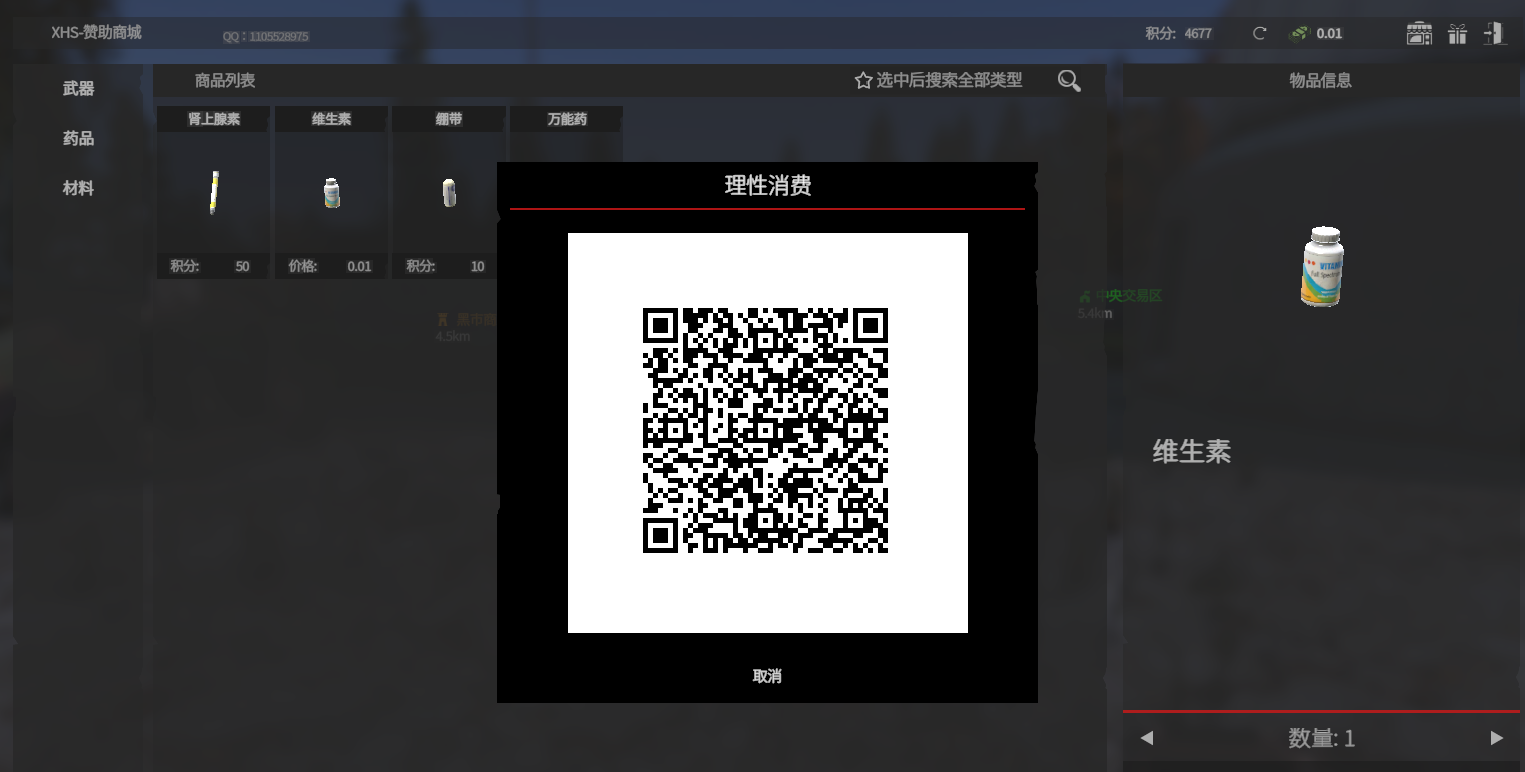Select the 药品 category
Screen dimensions: 1525x772
pyautogui.click(x=78, y=138)
